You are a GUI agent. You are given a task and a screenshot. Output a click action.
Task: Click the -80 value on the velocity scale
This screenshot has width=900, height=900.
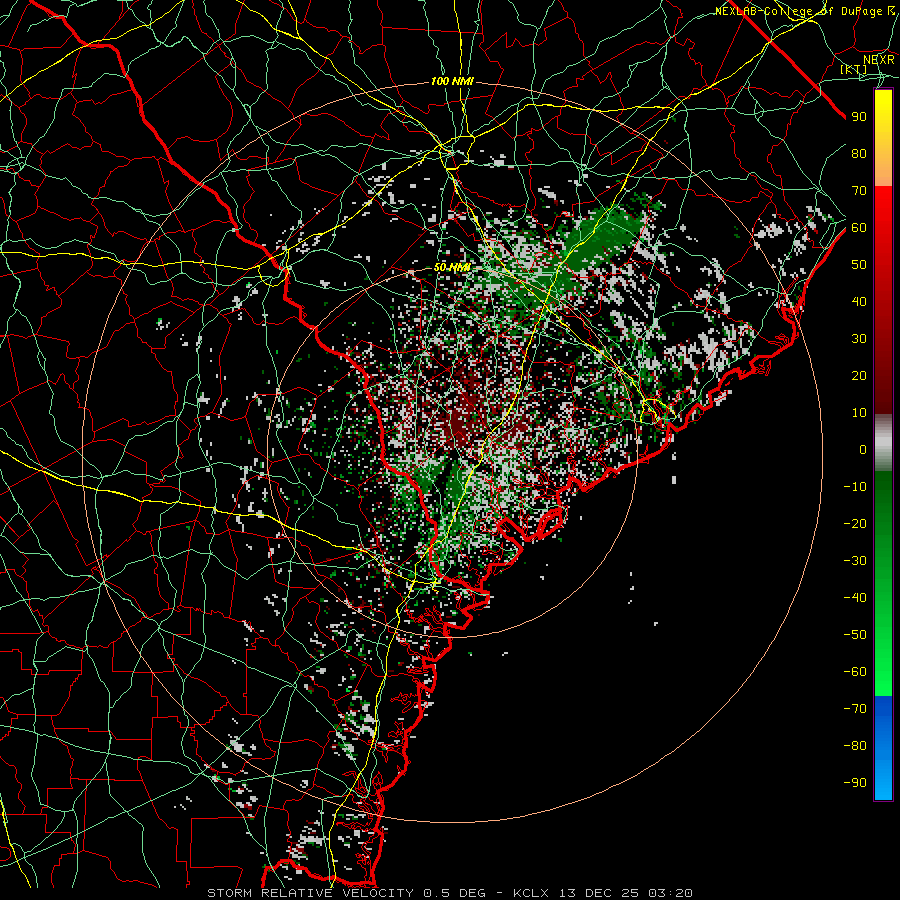pyautogui.click(x=855, y=746)
